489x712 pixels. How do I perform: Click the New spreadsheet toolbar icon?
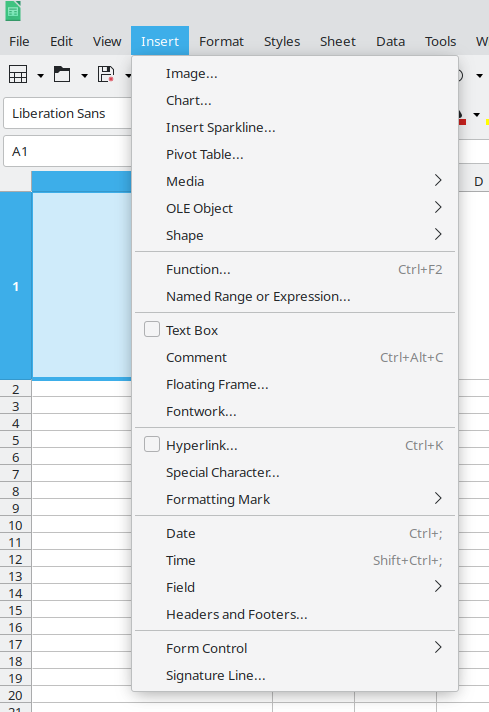coord(18,74)
